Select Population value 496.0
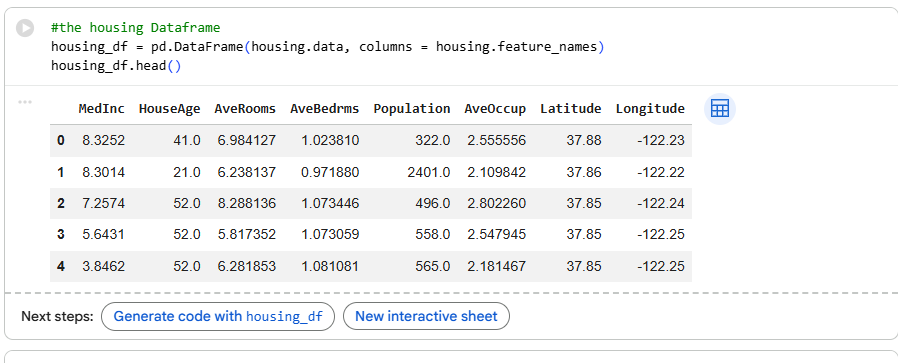 [x=433, y=203]
